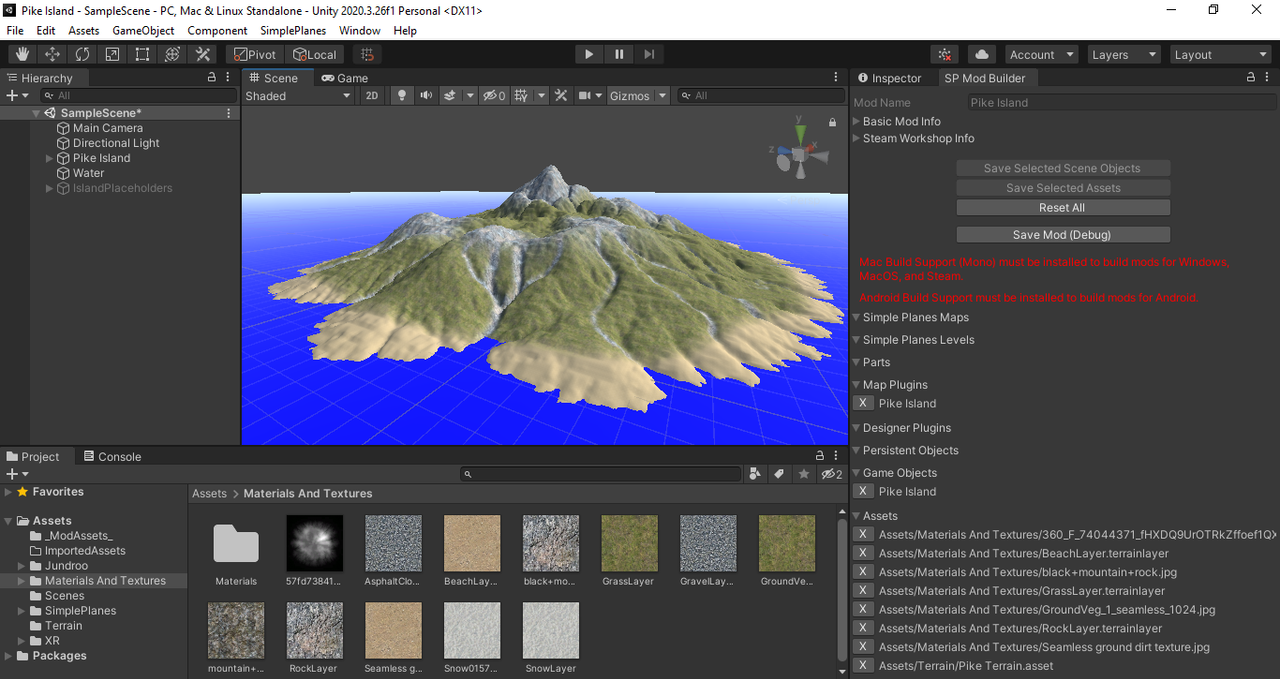Collapse Simple Planes Maps section
Image resolution: width=1280 pixels, height=679 pixels.
coord(857,317)
